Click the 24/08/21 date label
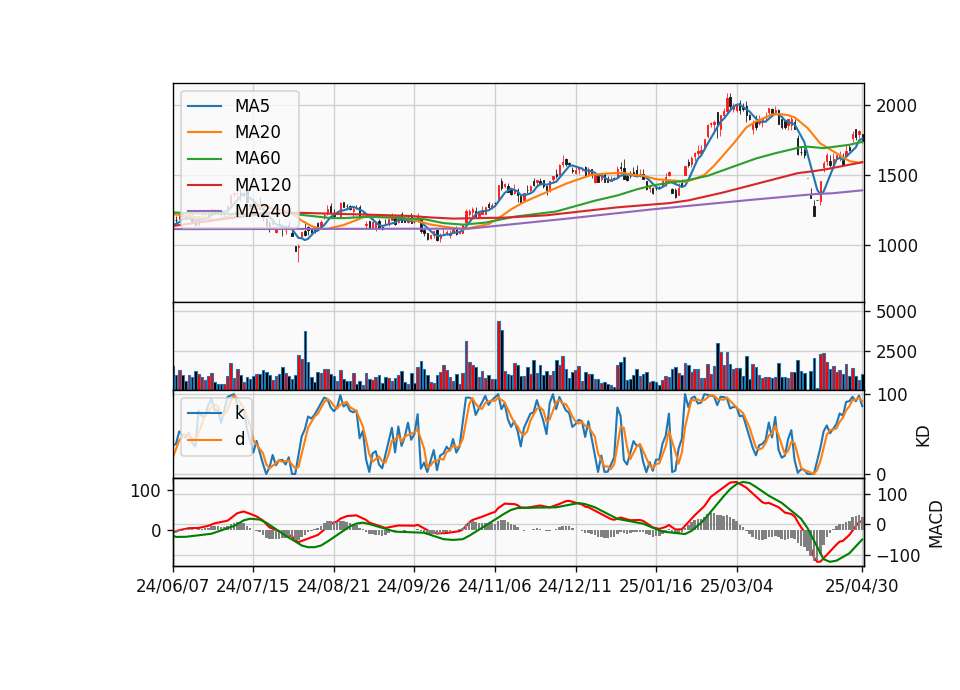The image size is (960, 690). [x=334, y=587]
